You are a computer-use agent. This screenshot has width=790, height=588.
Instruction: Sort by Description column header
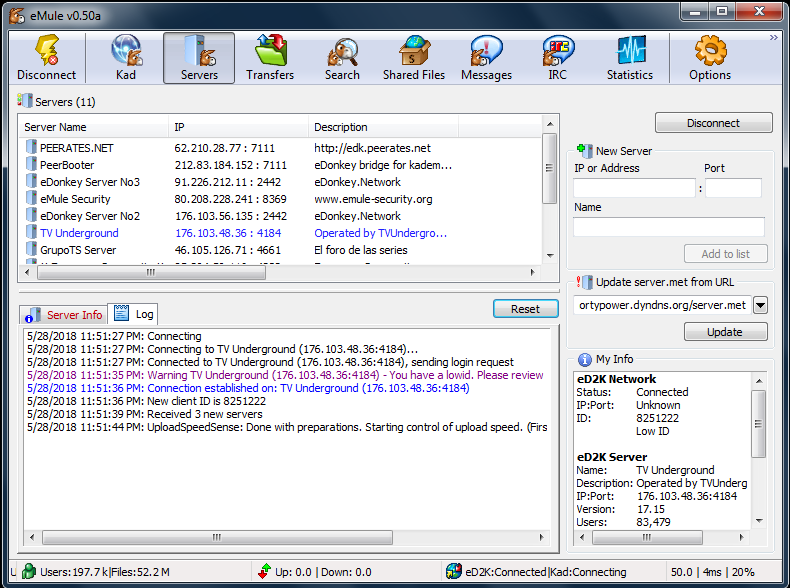tap(383, 127)
